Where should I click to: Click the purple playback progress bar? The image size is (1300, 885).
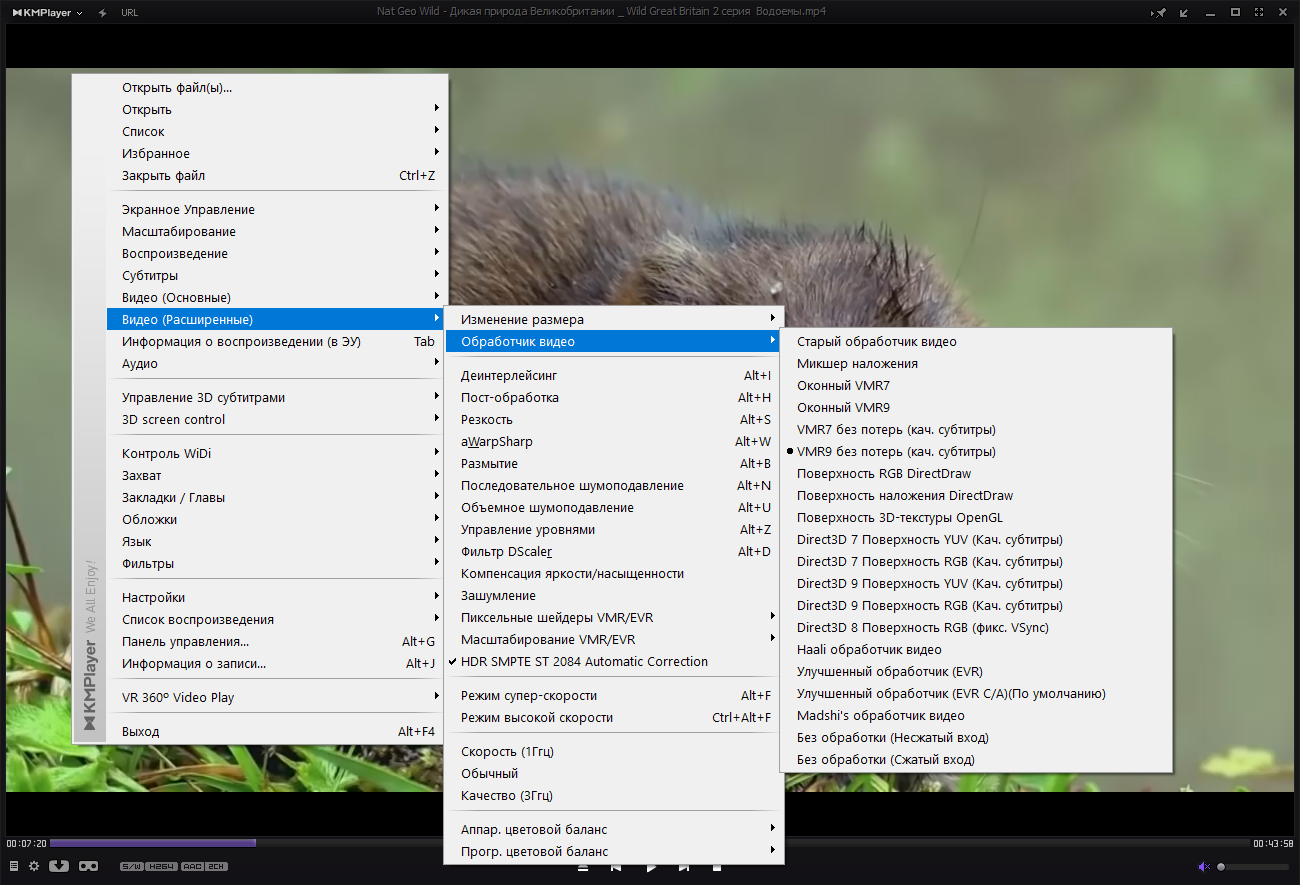[153, 843]
